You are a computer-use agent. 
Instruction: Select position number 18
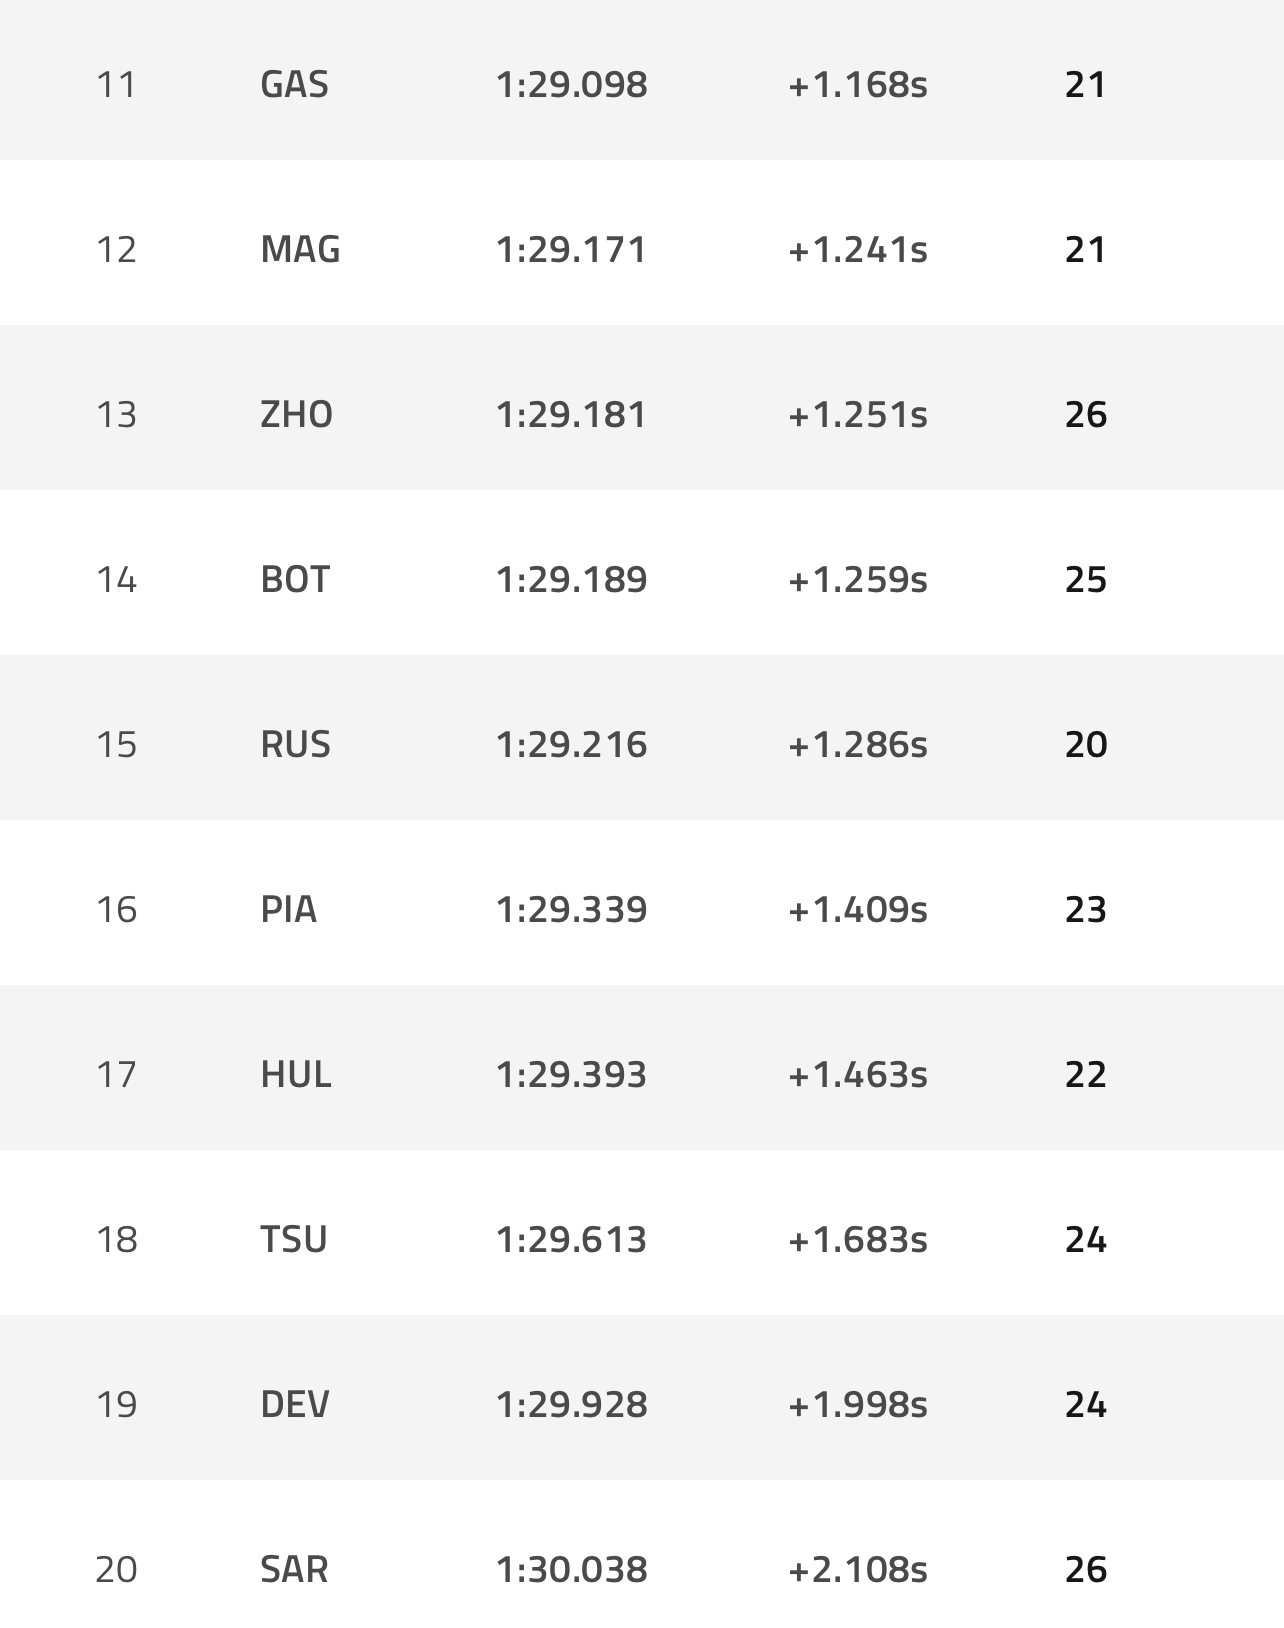point(116,1239)
